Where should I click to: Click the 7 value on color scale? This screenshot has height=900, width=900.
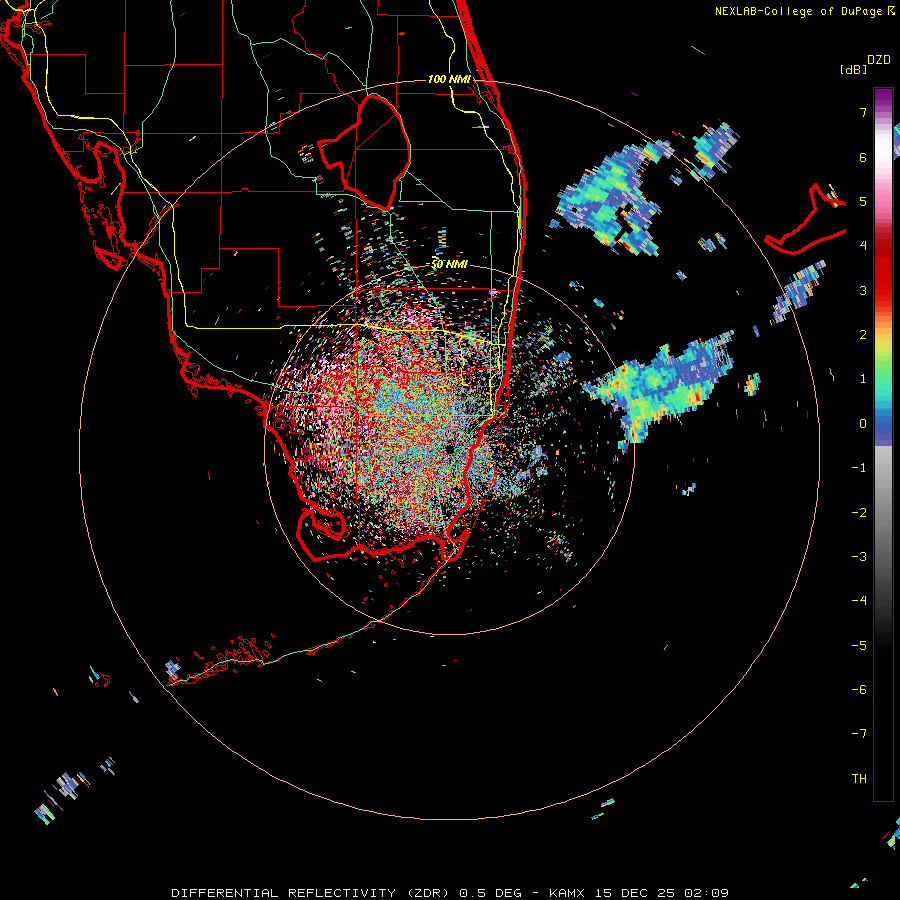point(863,112)
